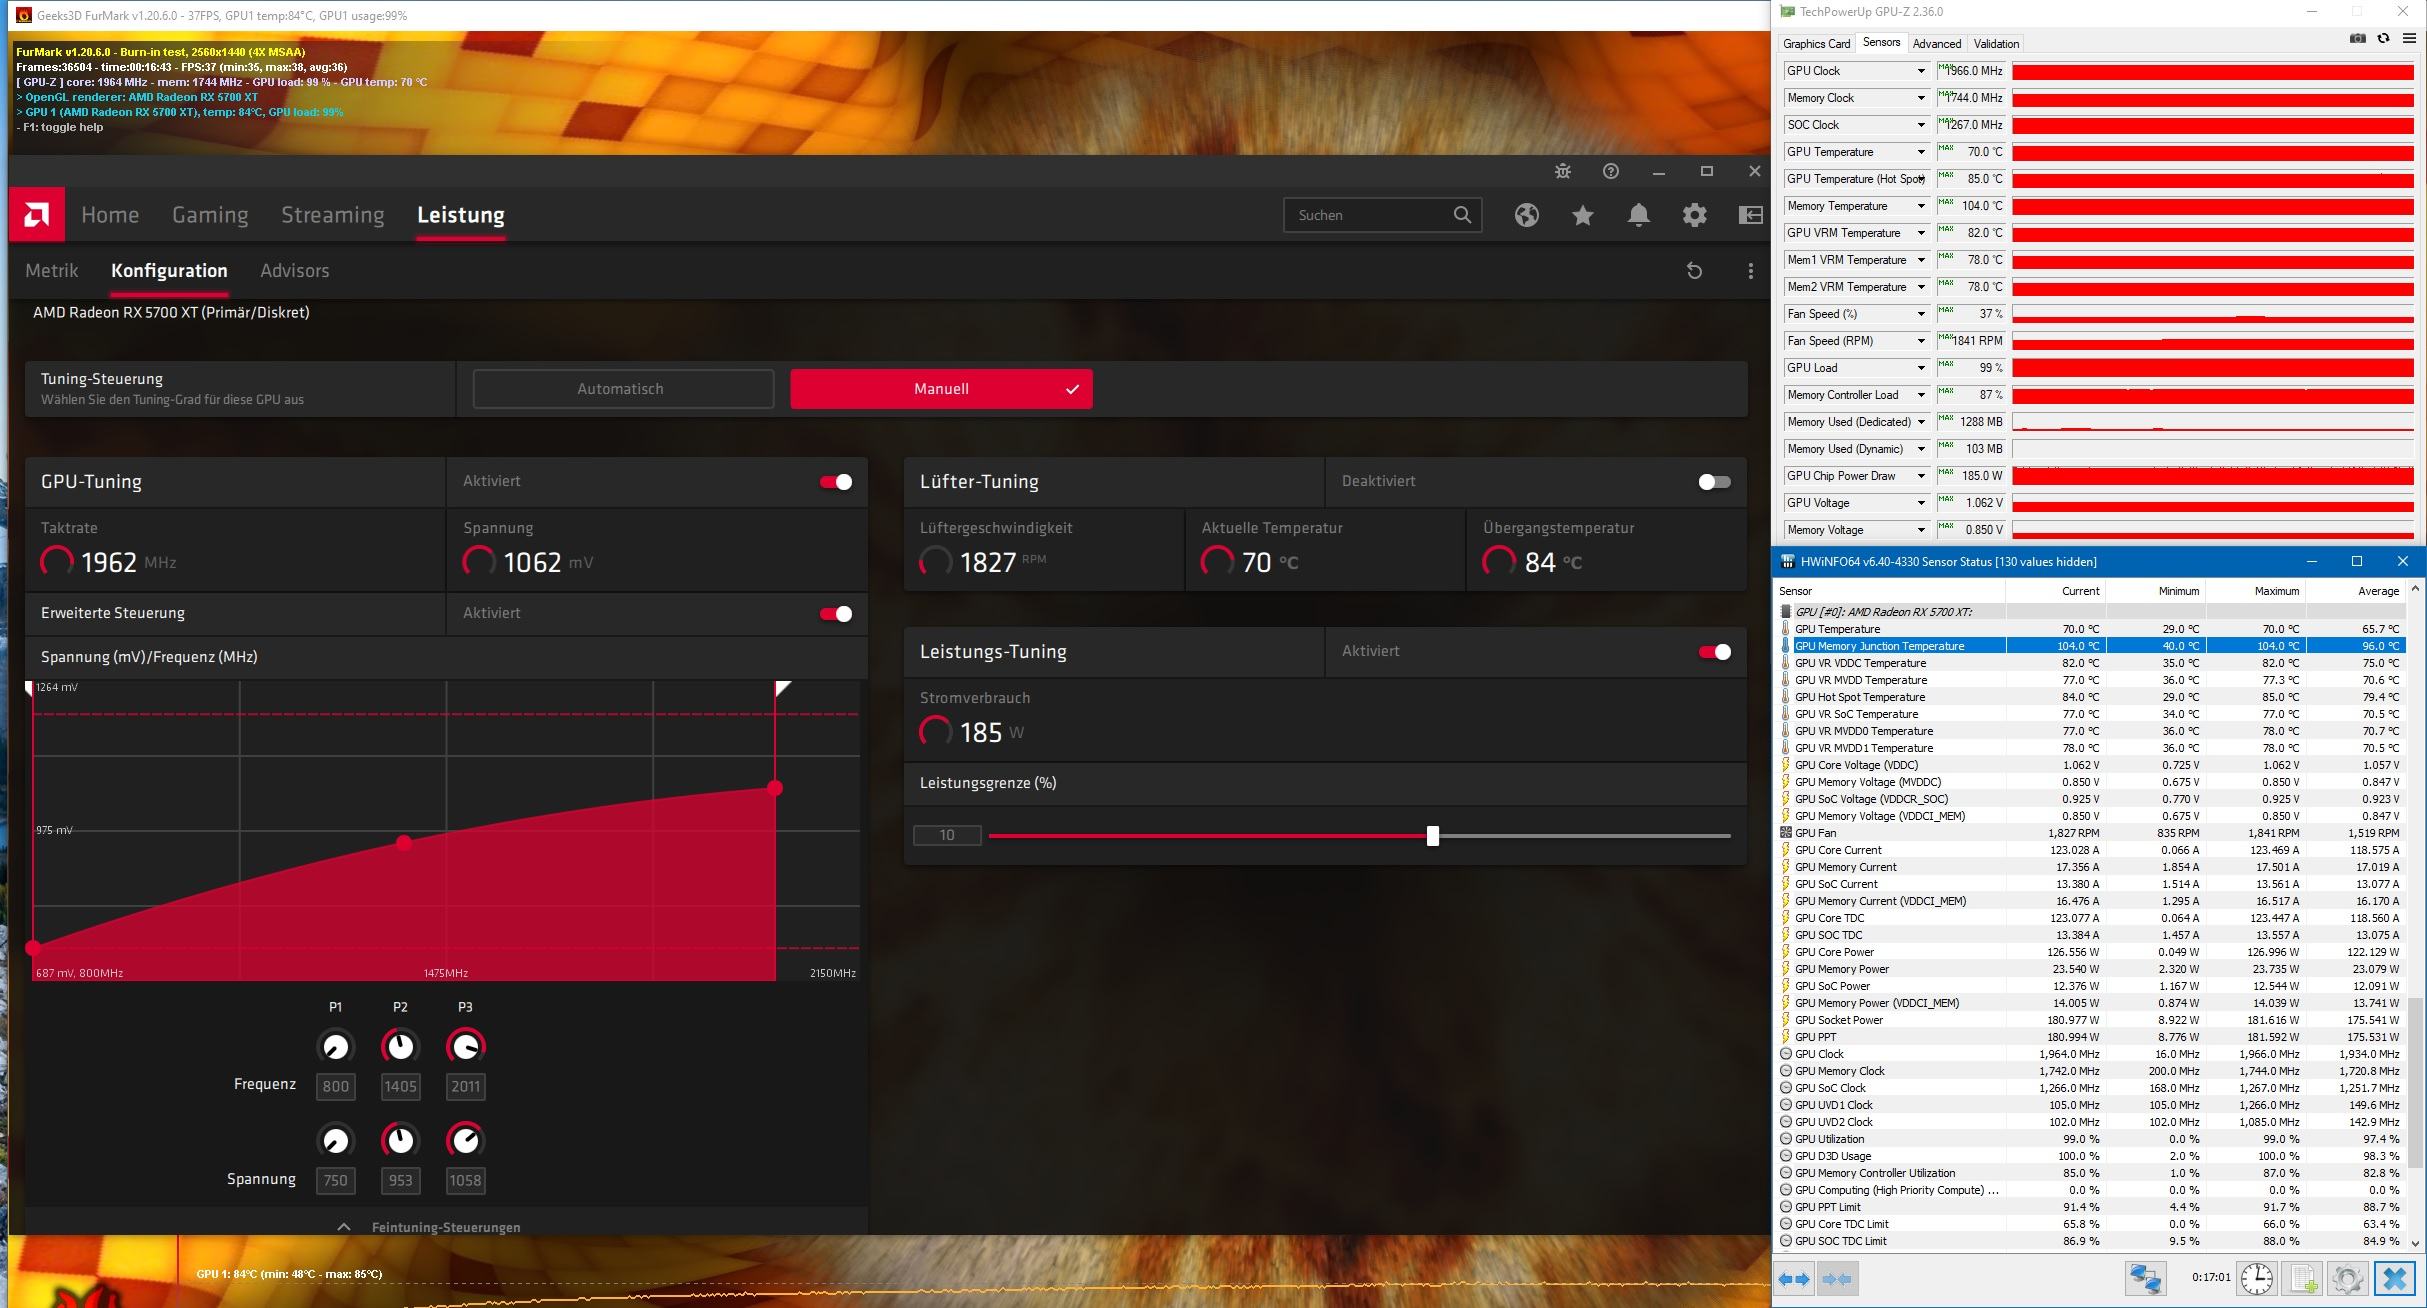This screenshot has height=1308, width=2427.
Task: Open HWiNFO sensor settings gear icon
Action: (x=2348, y=1279)
